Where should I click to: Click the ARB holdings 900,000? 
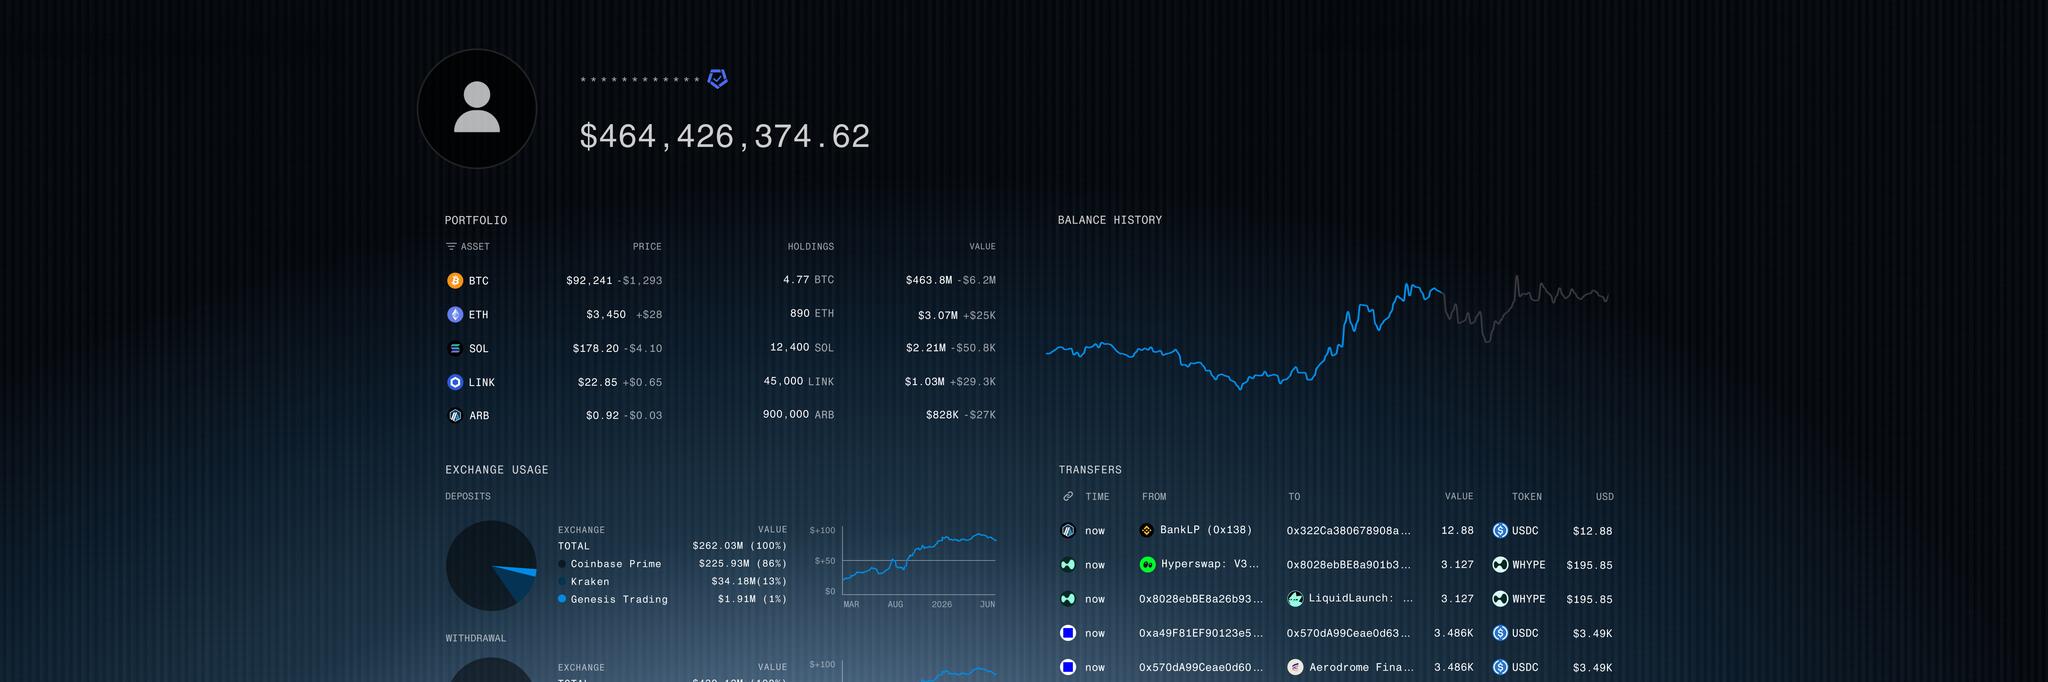pos(786,414)
